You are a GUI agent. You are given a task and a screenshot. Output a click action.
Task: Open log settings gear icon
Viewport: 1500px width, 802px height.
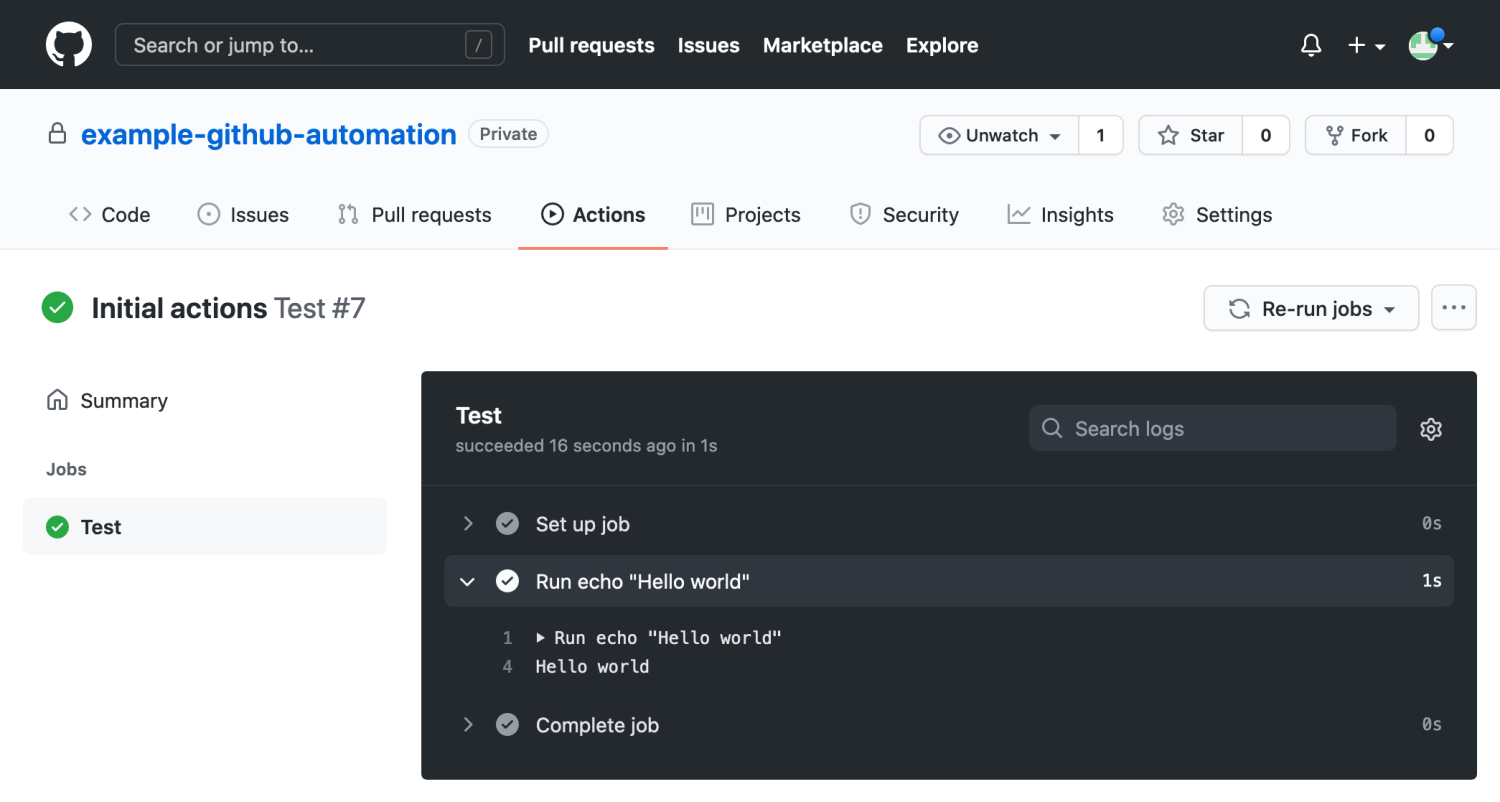point(1431,429)
